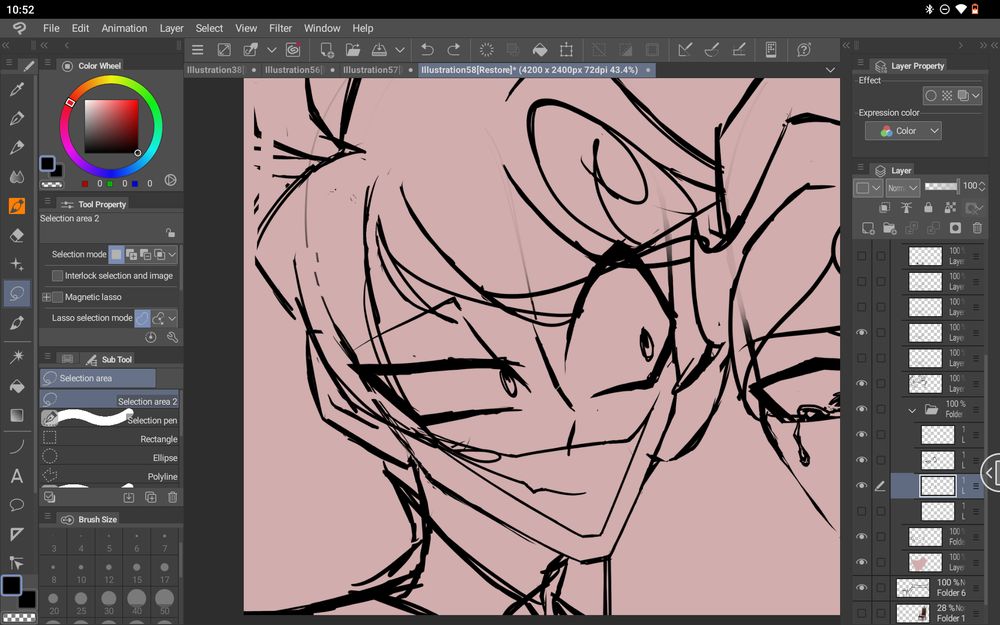Show the hidden Folder 1 layer
The image size is (1000, 625).
[862, 613]
